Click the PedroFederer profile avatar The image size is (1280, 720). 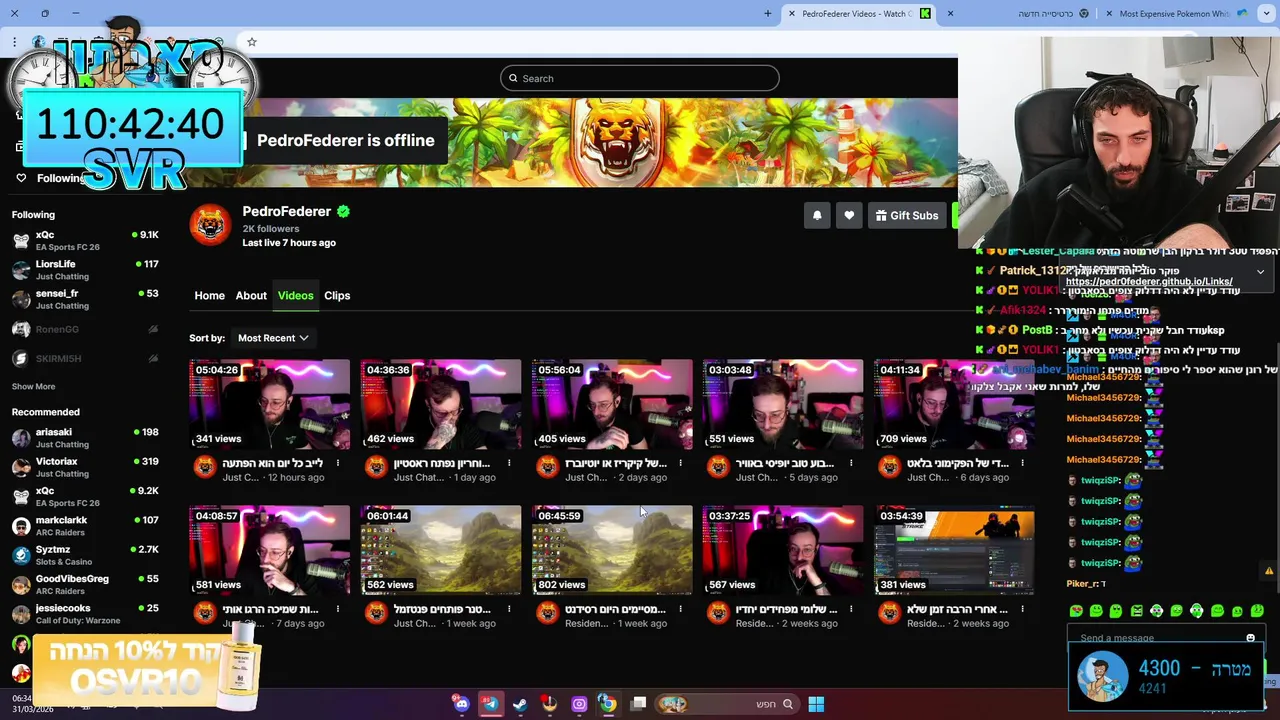click(210, 225)
